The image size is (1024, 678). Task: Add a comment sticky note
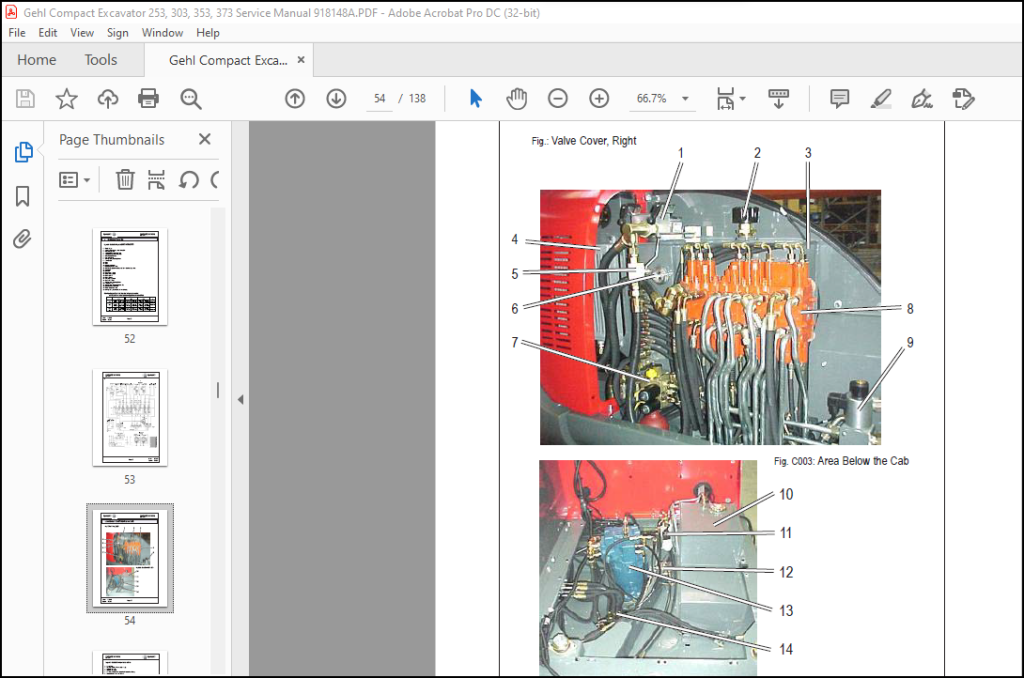click(839, 99)
